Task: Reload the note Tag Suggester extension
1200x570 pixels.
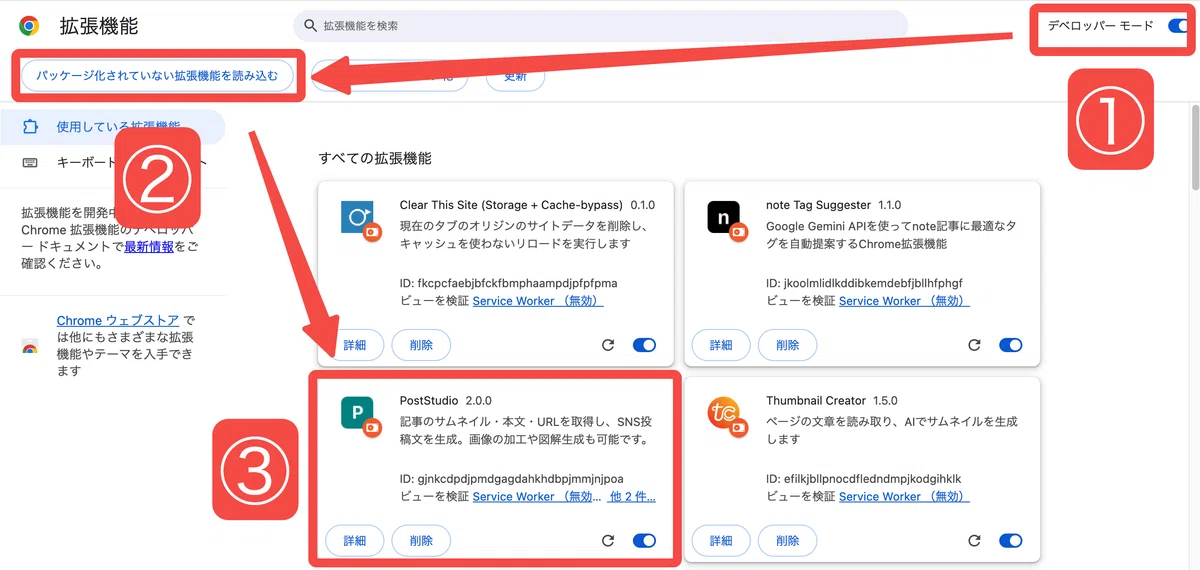Action: [x=974, y=345]
